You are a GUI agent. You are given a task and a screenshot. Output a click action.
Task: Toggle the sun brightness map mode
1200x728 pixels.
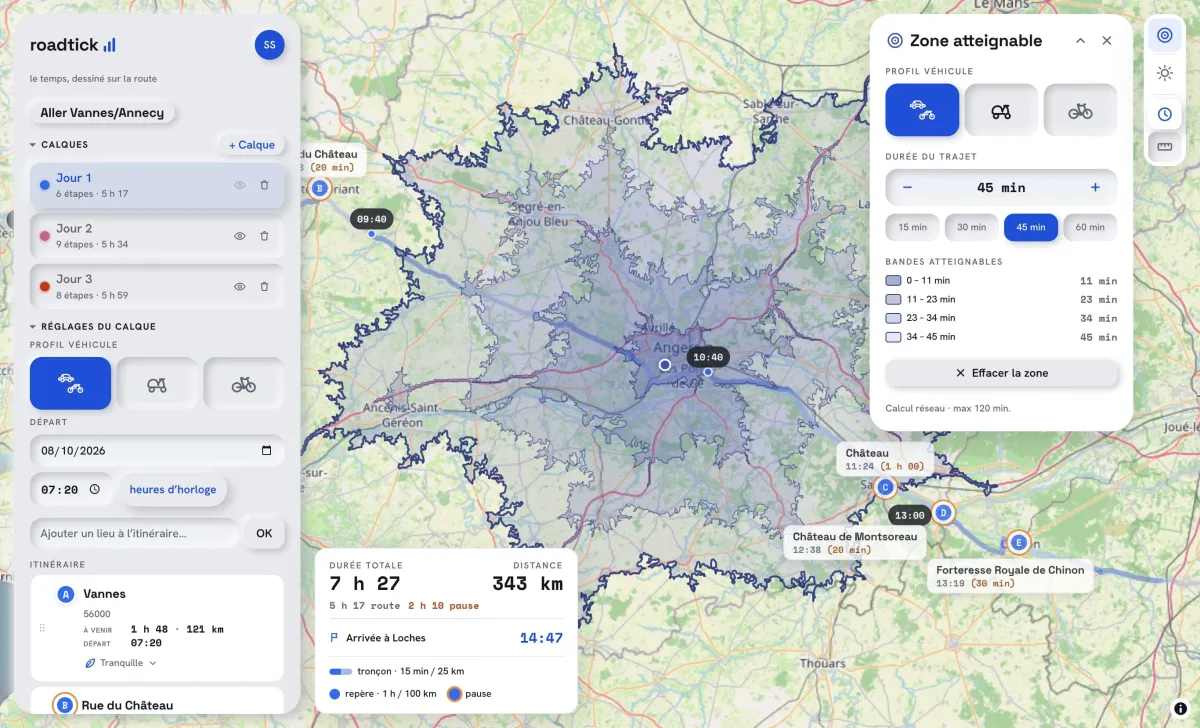click(1164, 73)
